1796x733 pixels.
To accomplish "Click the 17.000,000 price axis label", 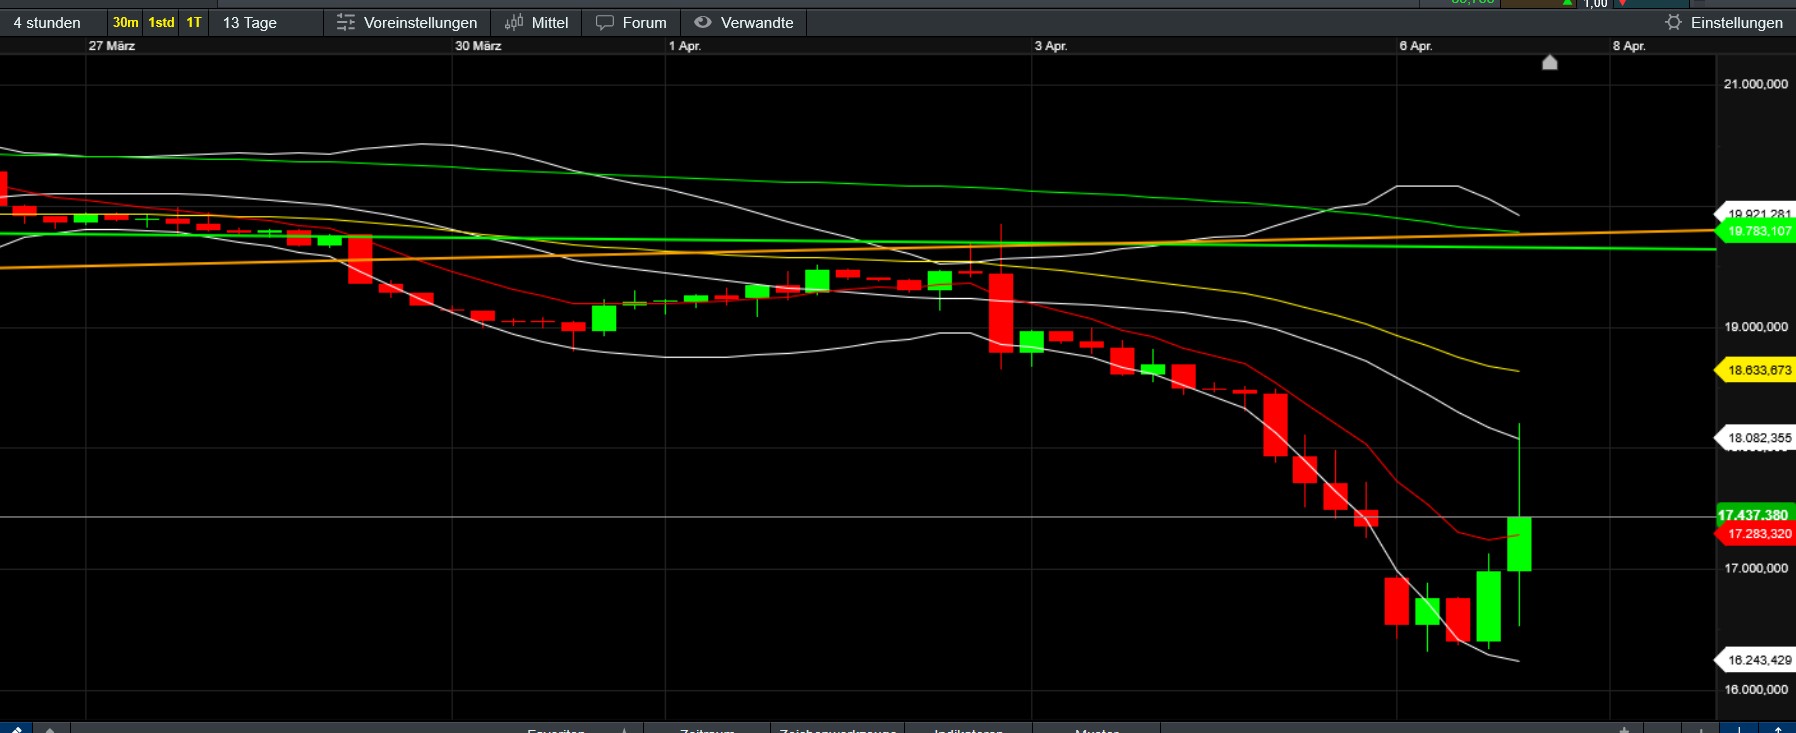I will 1756,568.
